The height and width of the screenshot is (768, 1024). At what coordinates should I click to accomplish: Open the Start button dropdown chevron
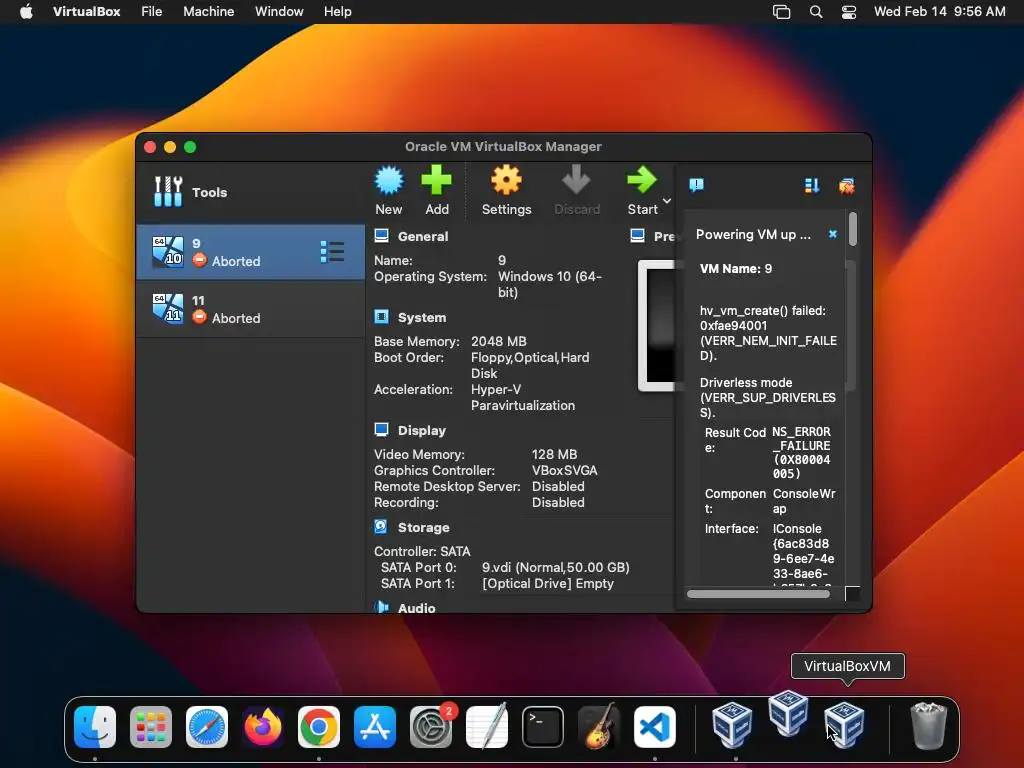pos(667,201)
